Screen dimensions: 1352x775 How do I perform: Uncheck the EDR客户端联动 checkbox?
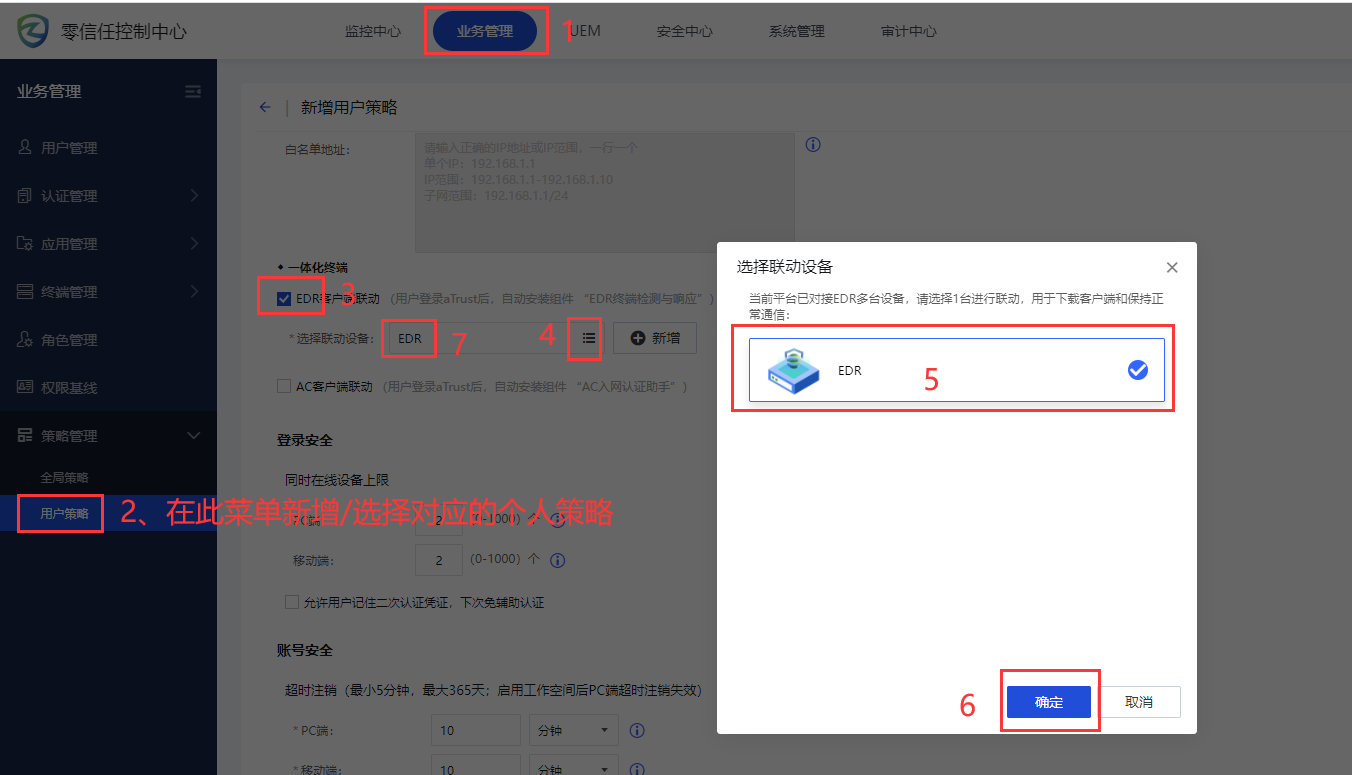coord(284,298)
